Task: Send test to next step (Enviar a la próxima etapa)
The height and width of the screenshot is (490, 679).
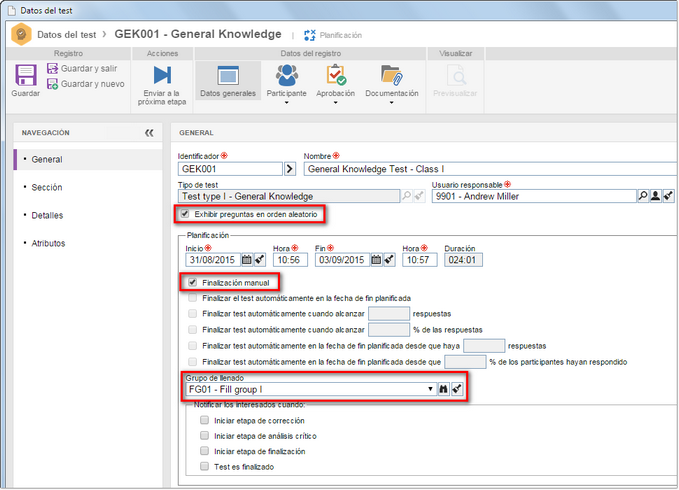Action: tap(162, 85)
